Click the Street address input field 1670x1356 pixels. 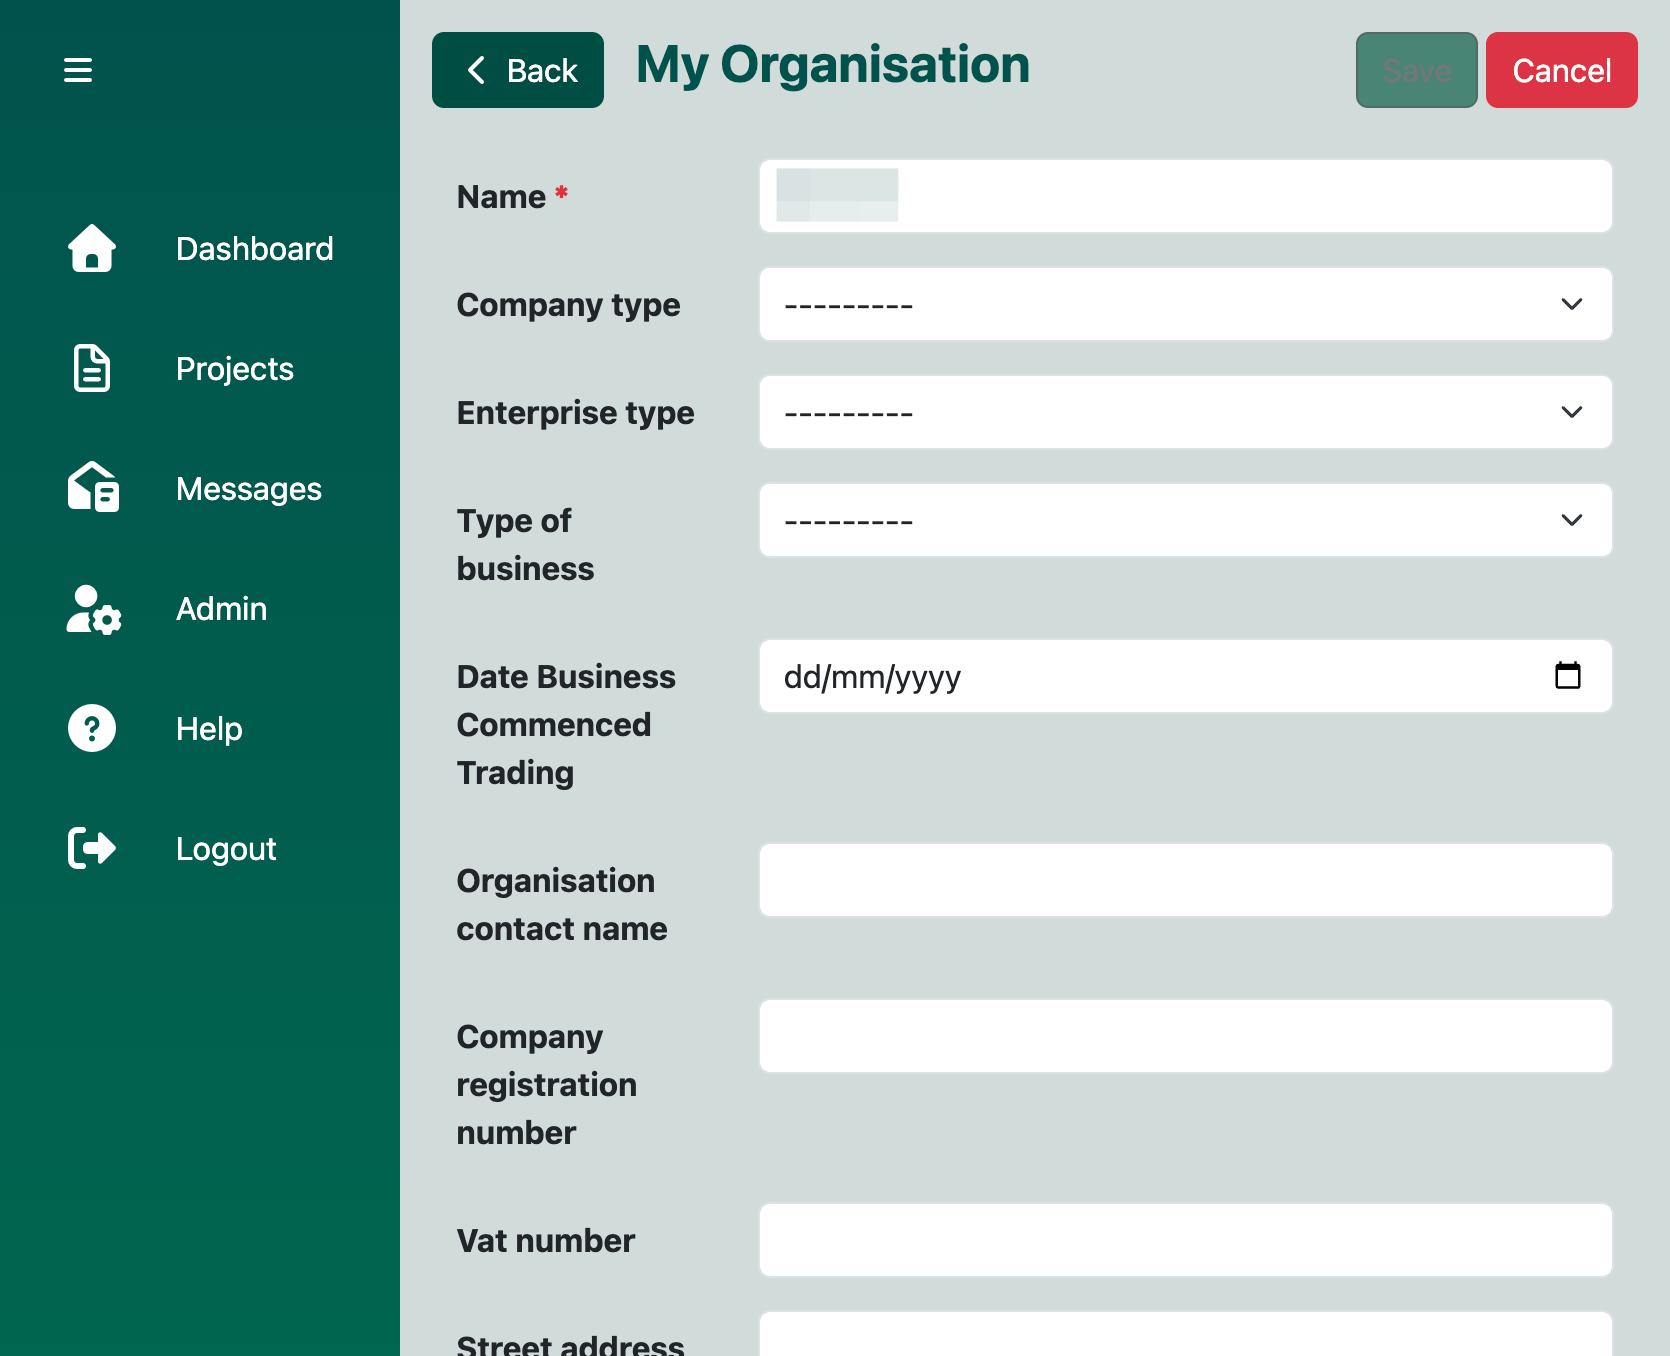pos(1186,1334)
